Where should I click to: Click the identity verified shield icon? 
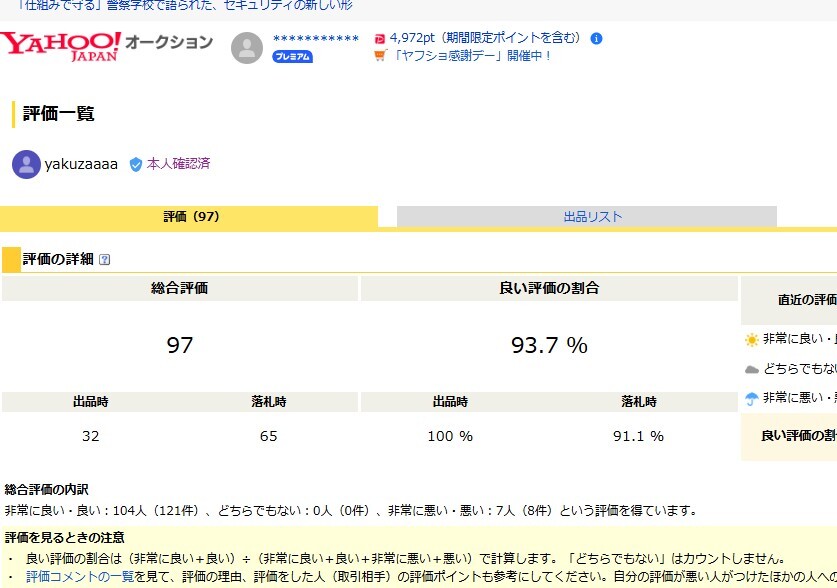[x=136, y=164]
